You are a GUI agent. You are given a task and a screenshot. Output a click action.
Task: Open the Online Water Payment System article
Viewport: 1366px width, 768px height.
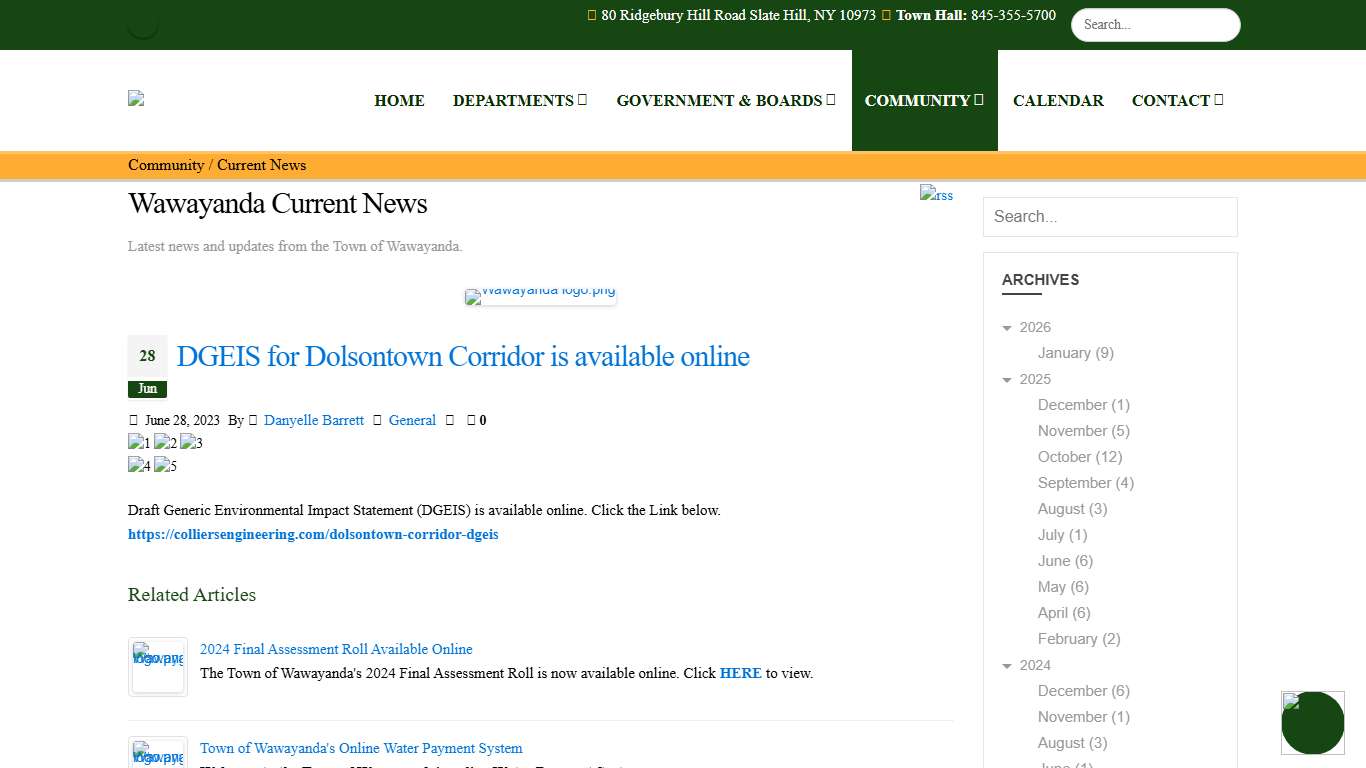[360, 748]
